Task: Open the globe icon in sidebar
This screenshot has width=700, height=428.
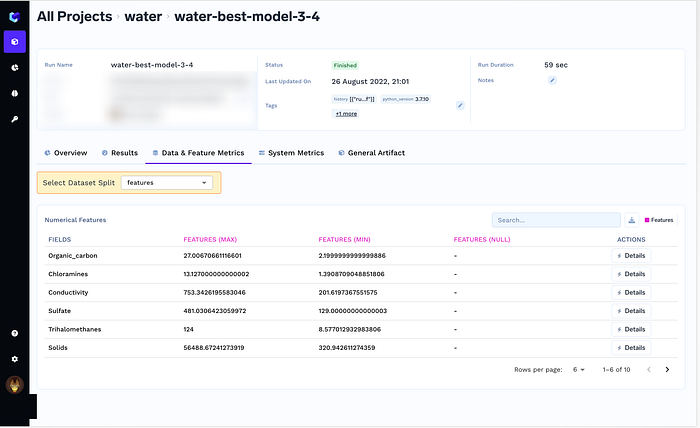Action: [15, 93]
